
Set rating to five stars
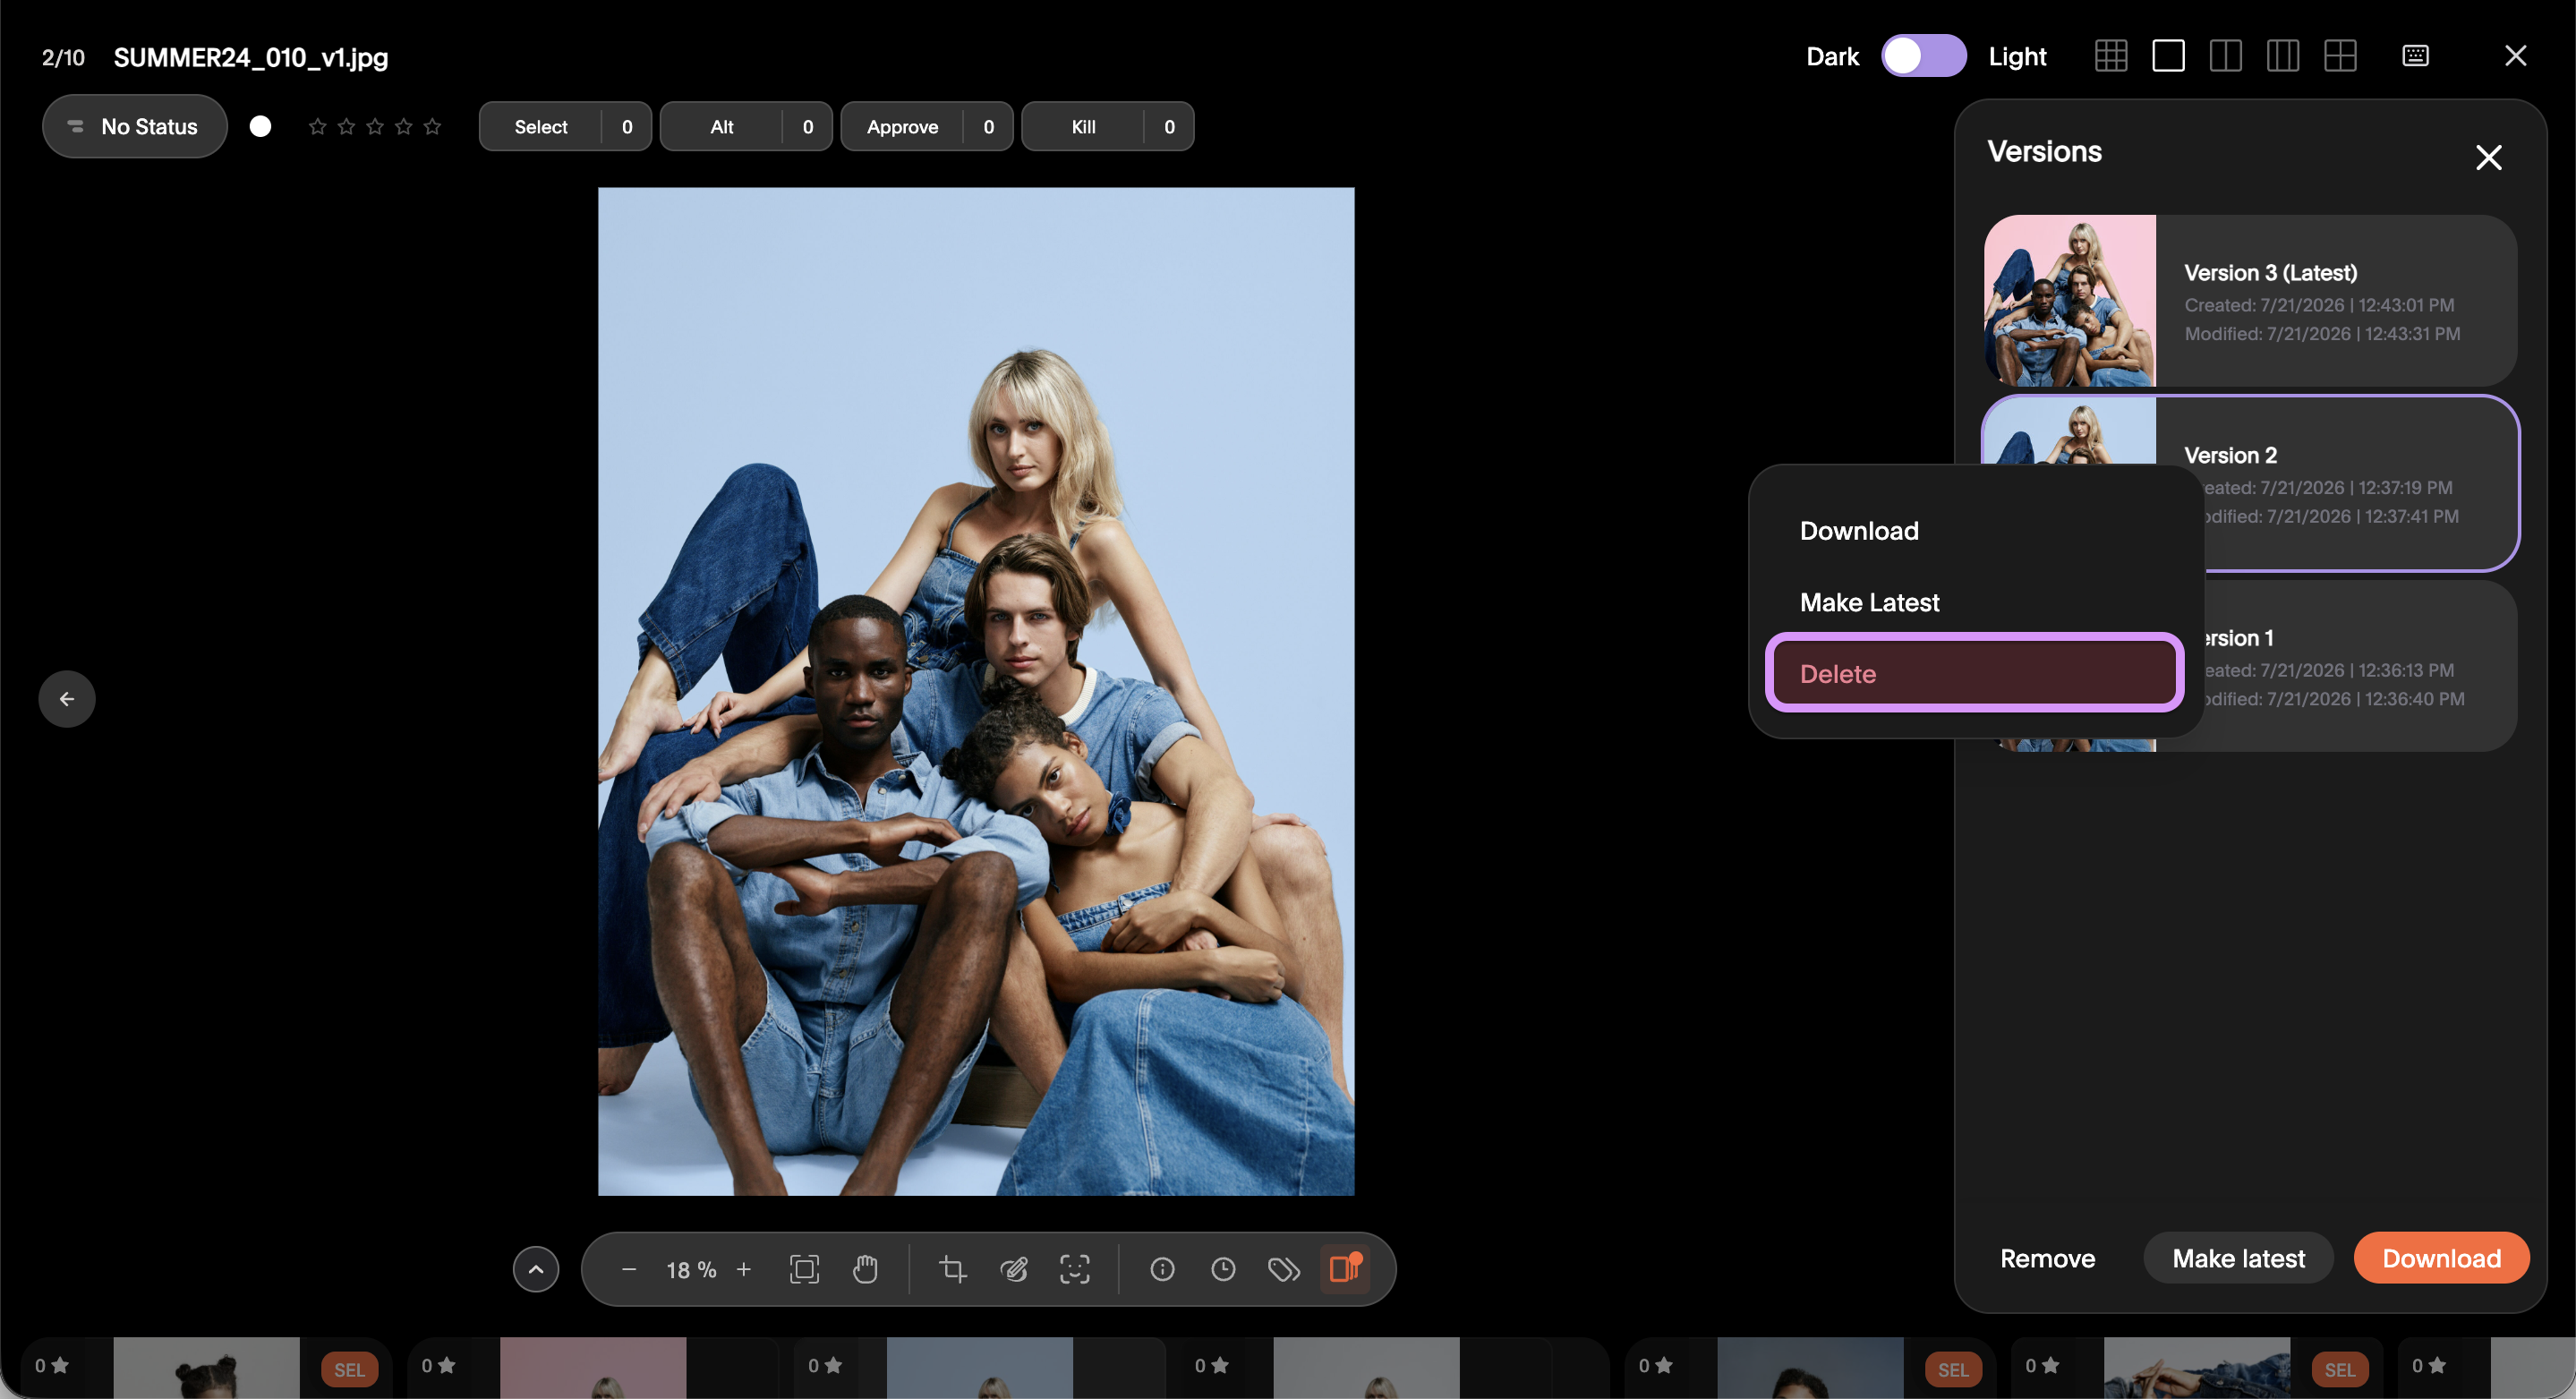432,126
